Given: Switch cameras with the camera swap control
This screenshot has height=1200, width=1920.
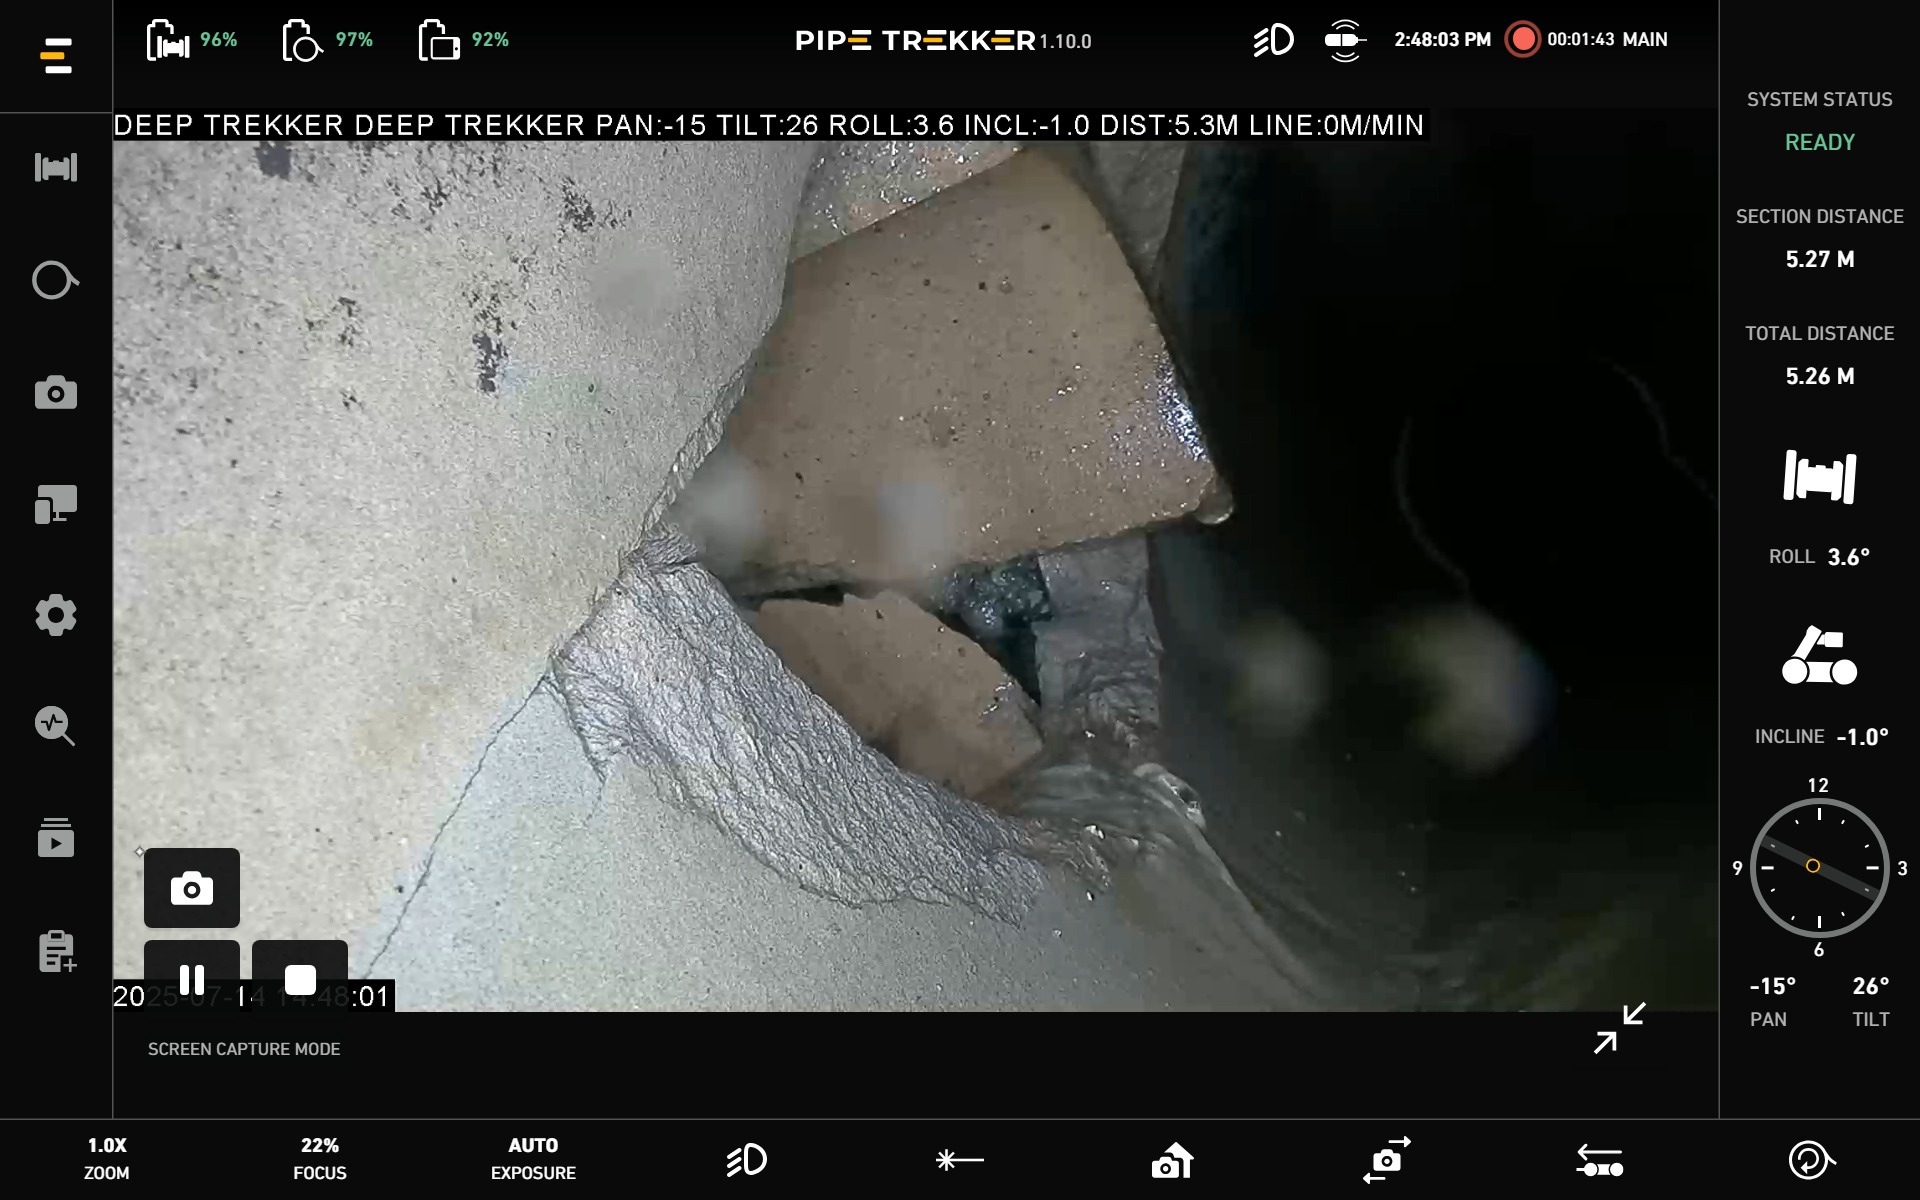Looking at the screenshot, I should [1385, 1160].
